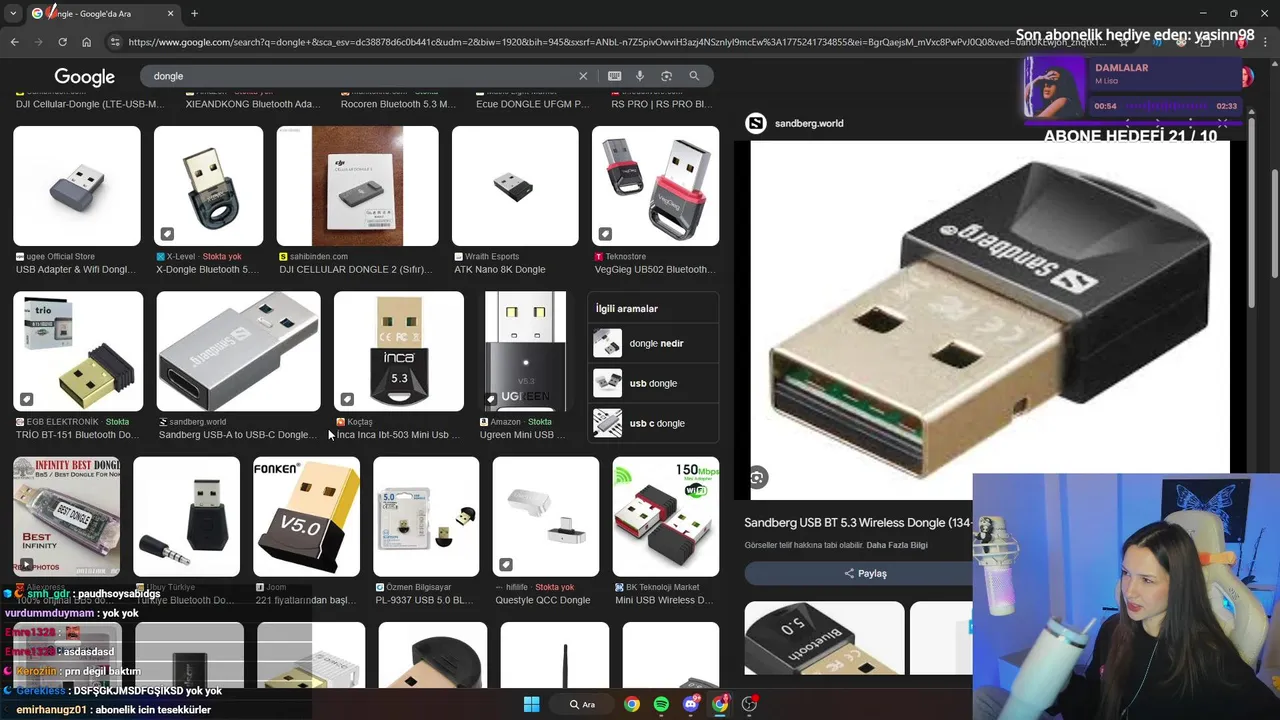The height and width of the screenshot is (720, 1280).
Task: Open the PL-9337 USB 5.0 thumbnail
Action: pos(426,517)
